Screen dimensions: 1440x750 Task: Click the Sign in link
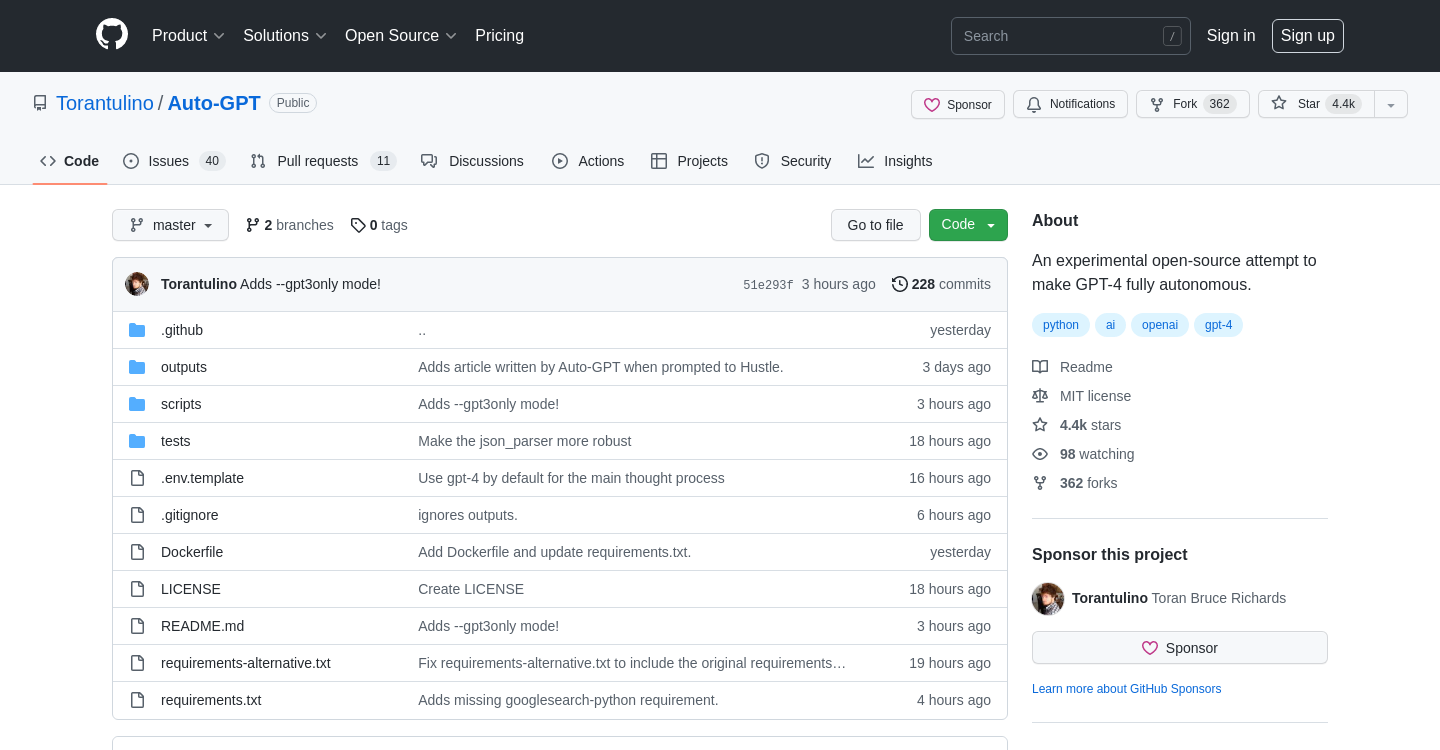point(1231,36)
